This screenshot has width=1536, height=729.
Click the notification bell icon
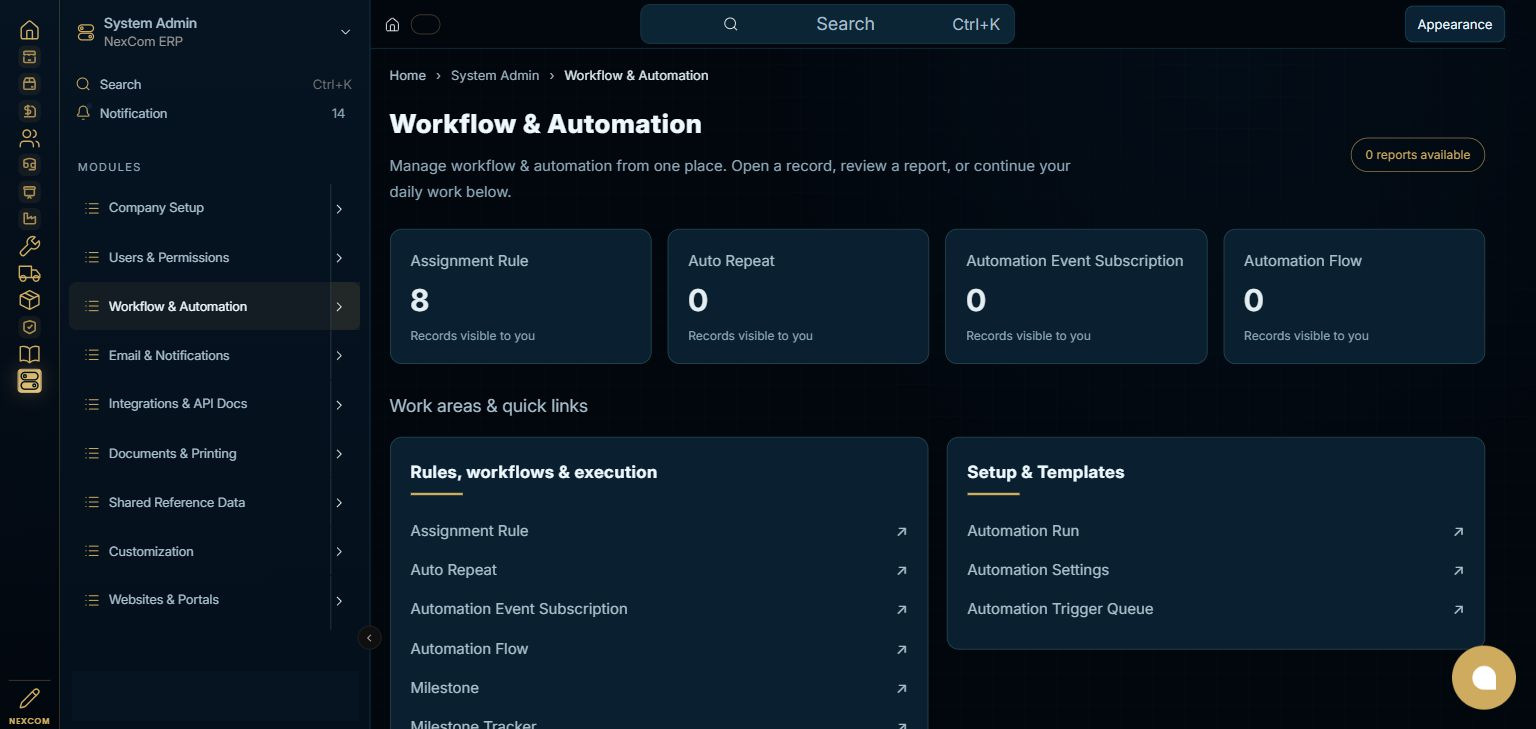point(83,113)
